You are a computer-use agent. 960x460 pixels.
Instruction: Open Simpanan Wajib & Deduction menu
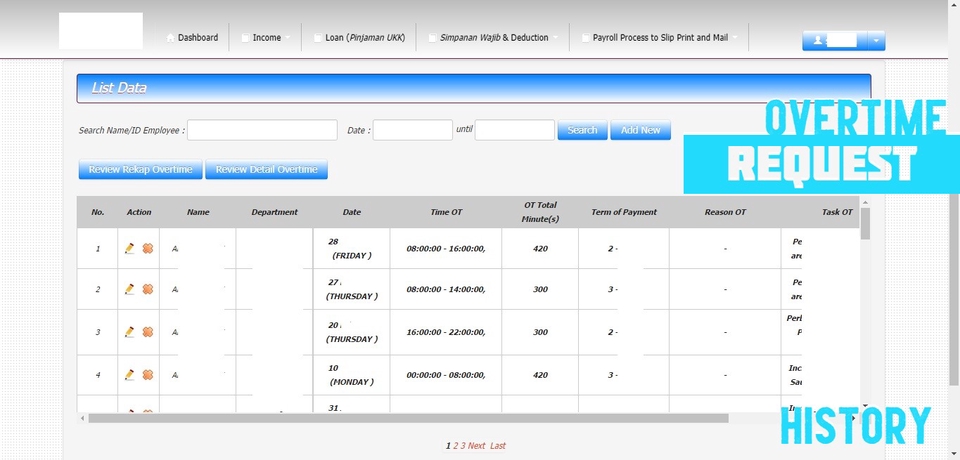[494, 37]
